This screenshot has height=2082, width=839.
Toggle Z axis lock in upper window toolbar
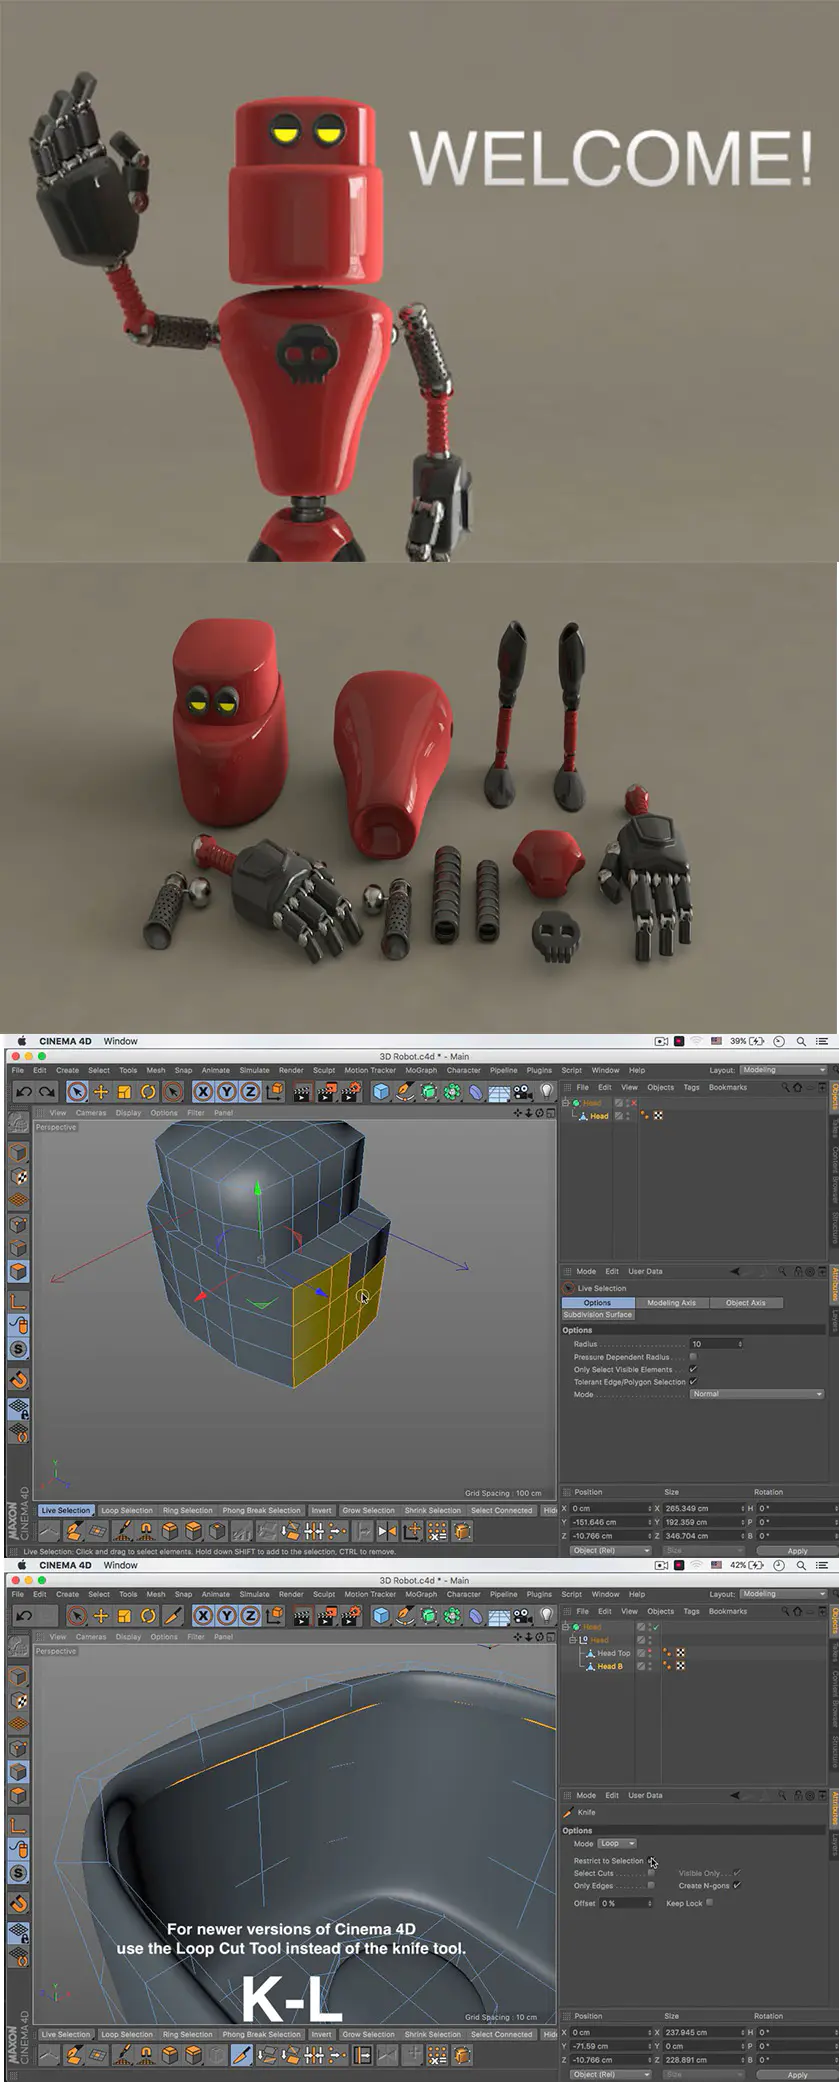coord(250,1092)
